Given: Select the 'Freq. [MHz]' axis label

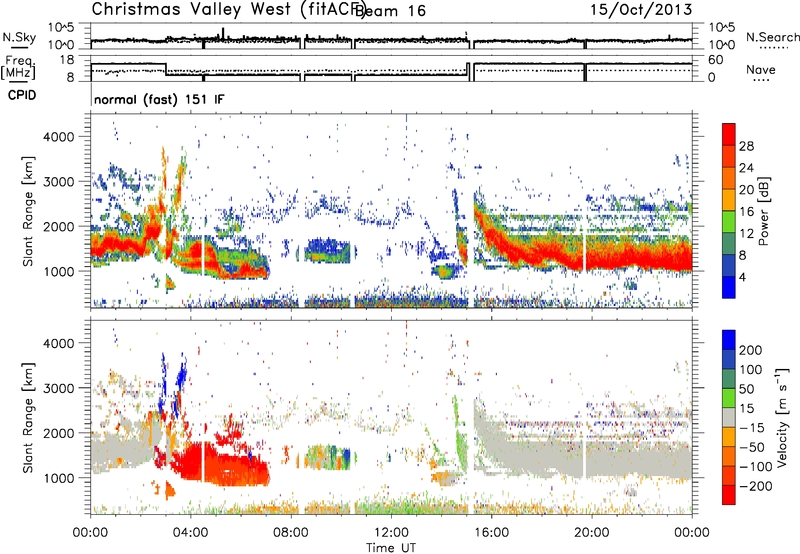Looking at the screenshot, I should click(18, 67).
